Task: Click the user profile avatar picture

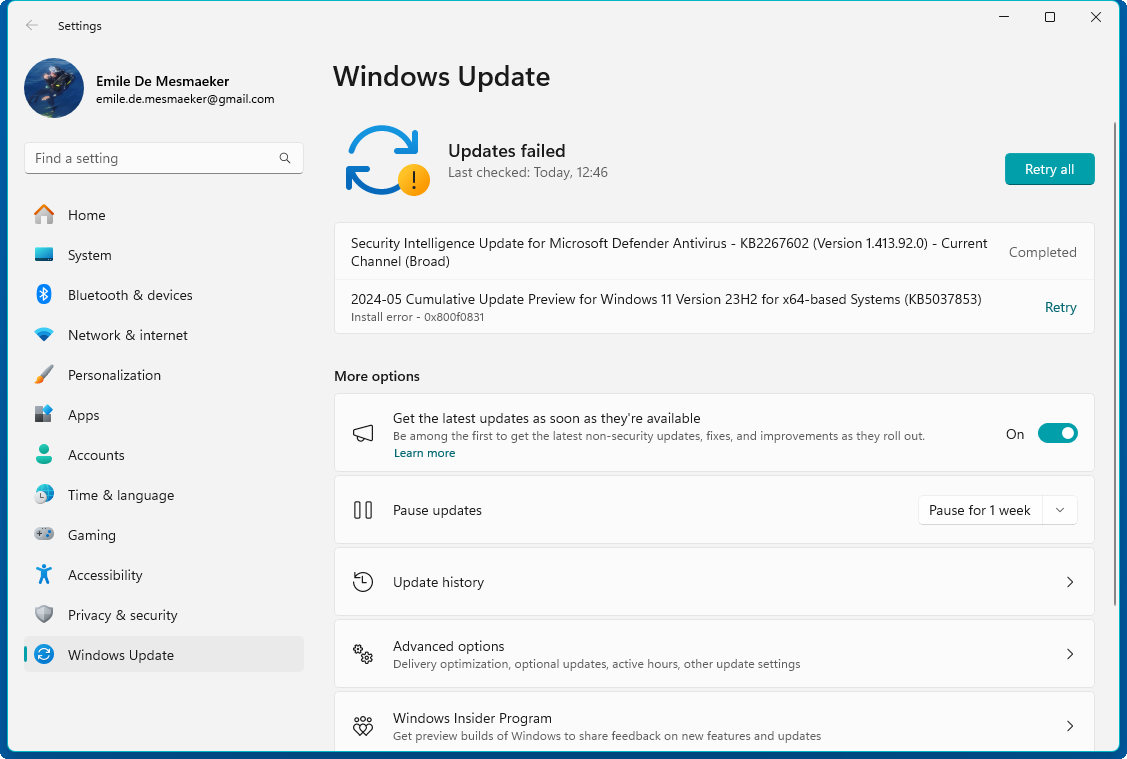Action: point(54,88)
